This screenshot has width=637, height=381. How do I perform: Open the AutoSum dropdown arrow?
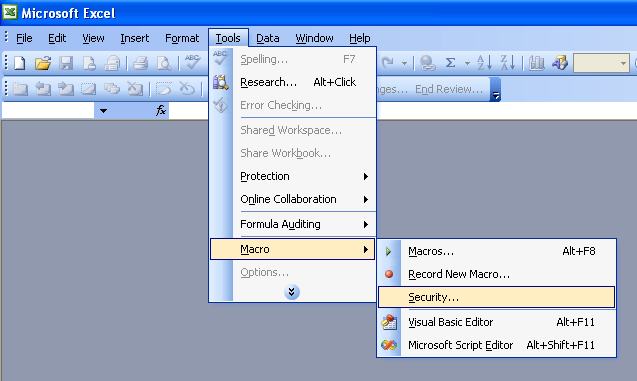point(467,63)
